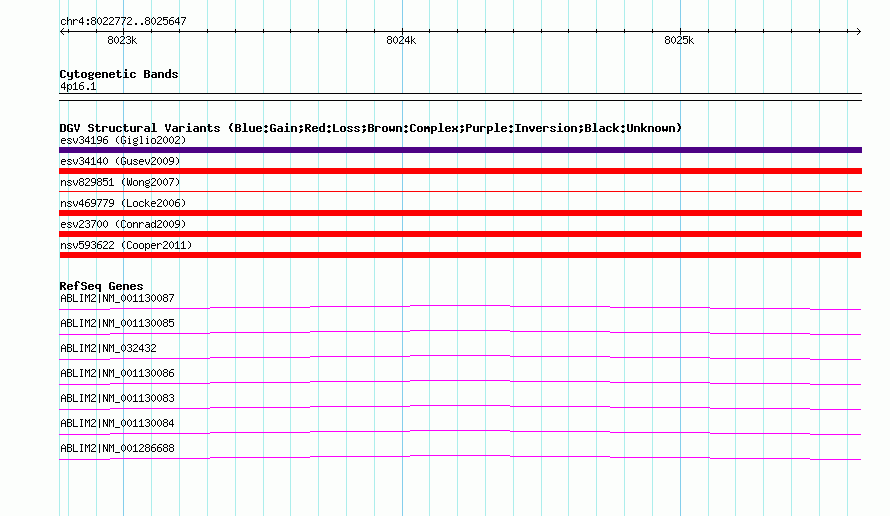Click the esv23700 (Conrad2009) label
Viewport: 890px width, 516px height.
pos(123,224)
